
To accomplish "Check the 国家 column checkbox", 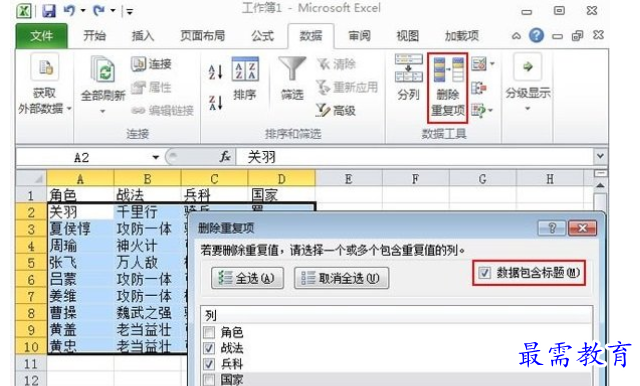I will 209,379.
